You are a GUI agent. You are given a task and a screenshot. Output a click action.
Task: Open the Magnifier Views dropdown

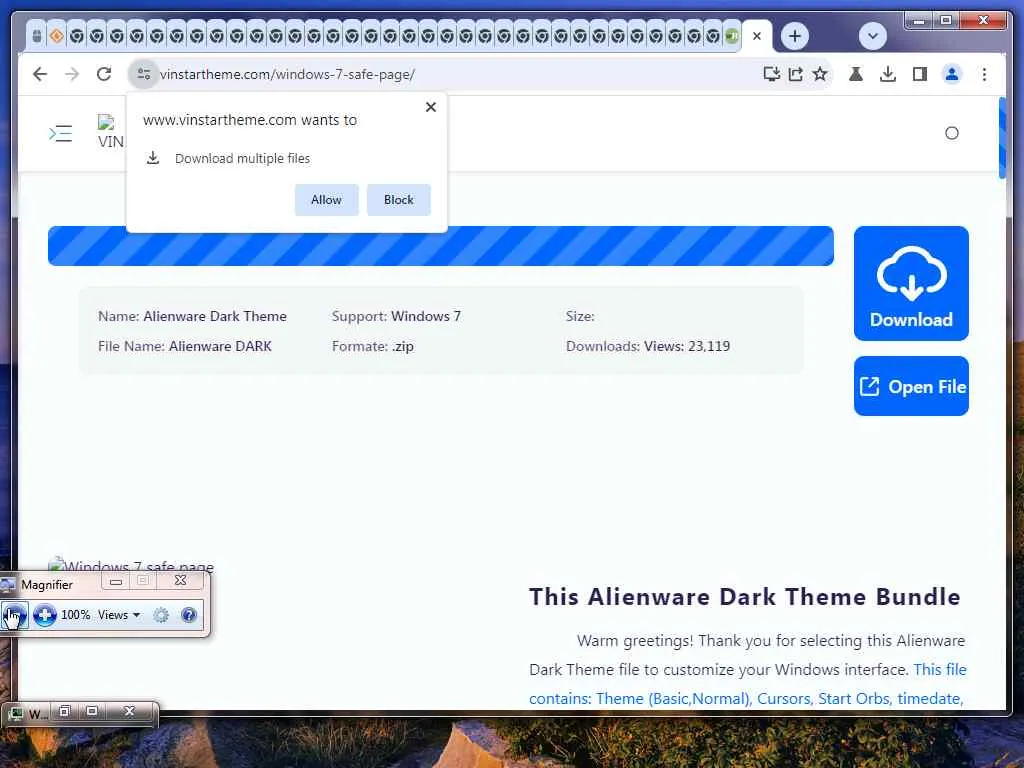119,615
